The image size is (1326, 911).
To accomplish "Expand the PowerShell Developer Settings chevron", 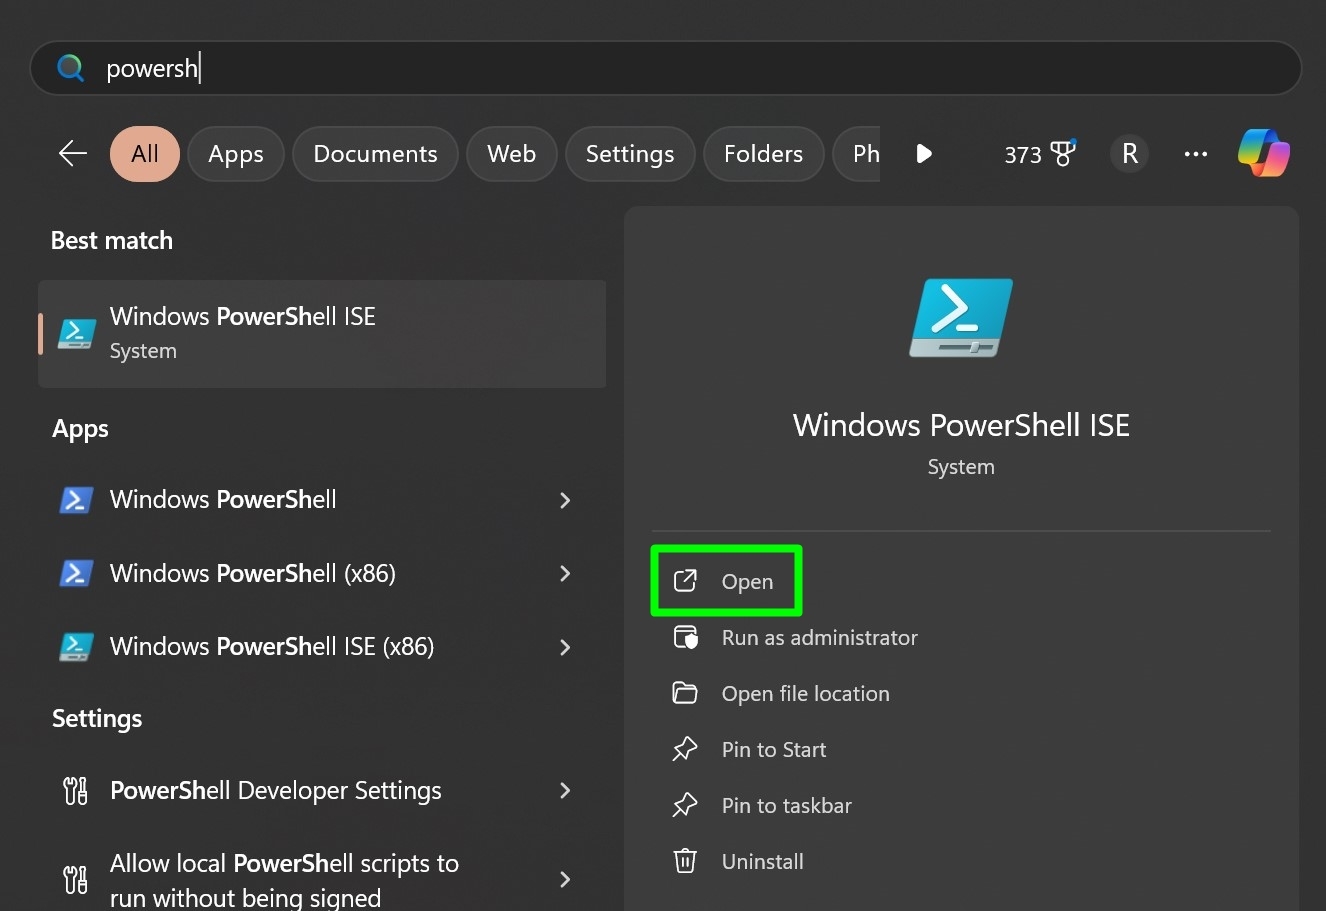I will pos(565,790).
